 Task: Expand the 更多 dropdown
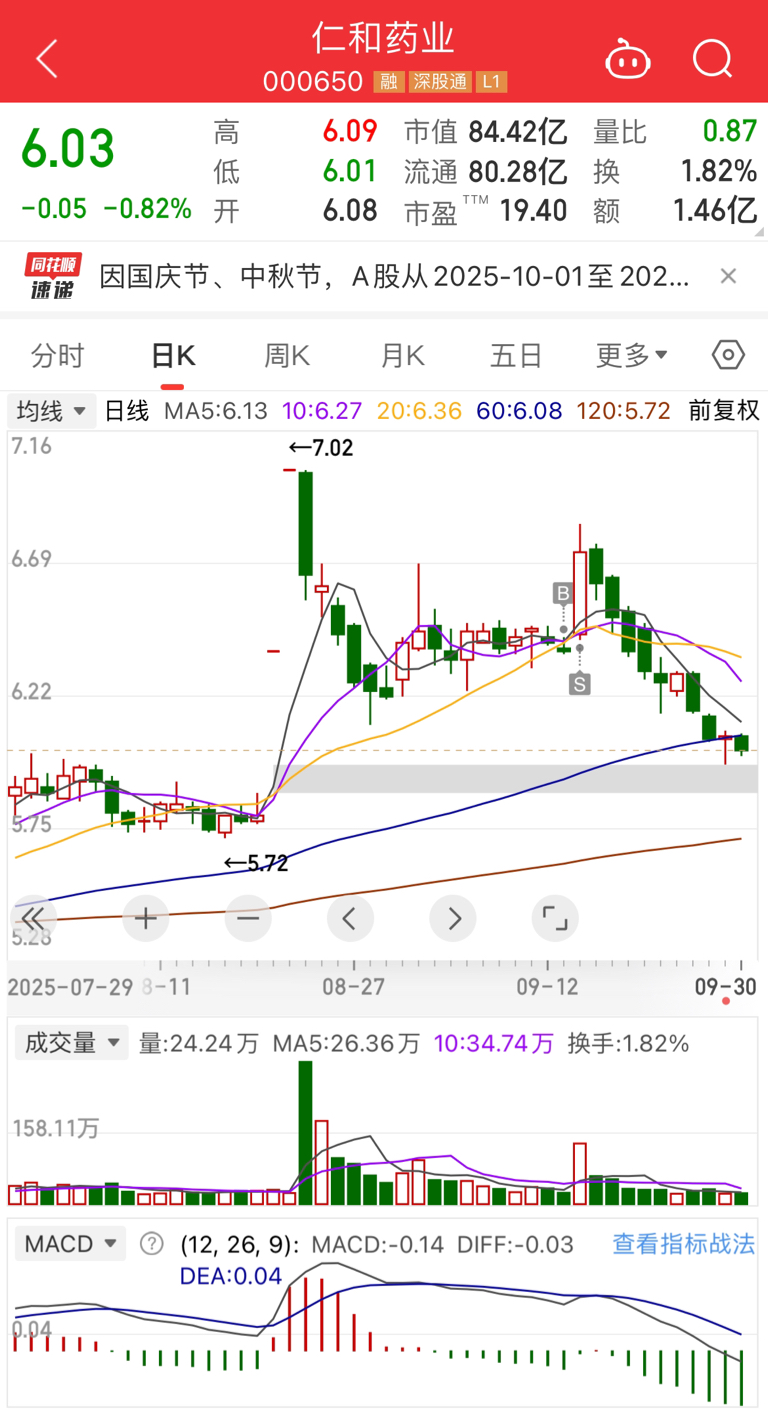click(632, 355)
